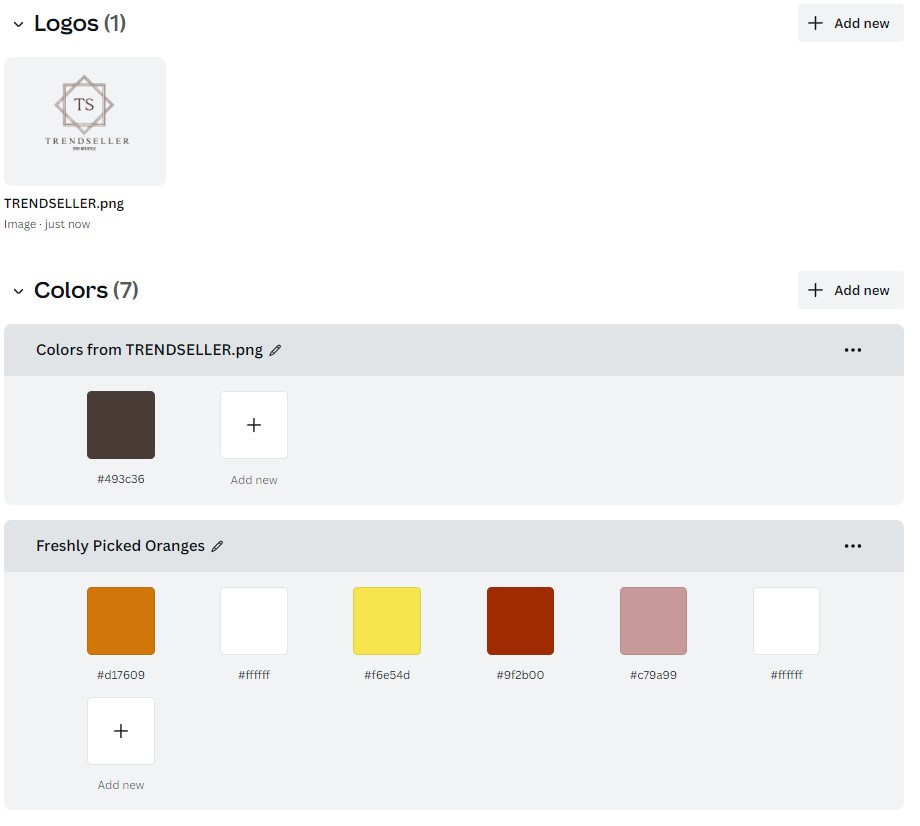The height and width of the screenshot is (826, 920).
Task: Select the dark red #9f2b00 swatch
Action: click(x=520, y=621)
